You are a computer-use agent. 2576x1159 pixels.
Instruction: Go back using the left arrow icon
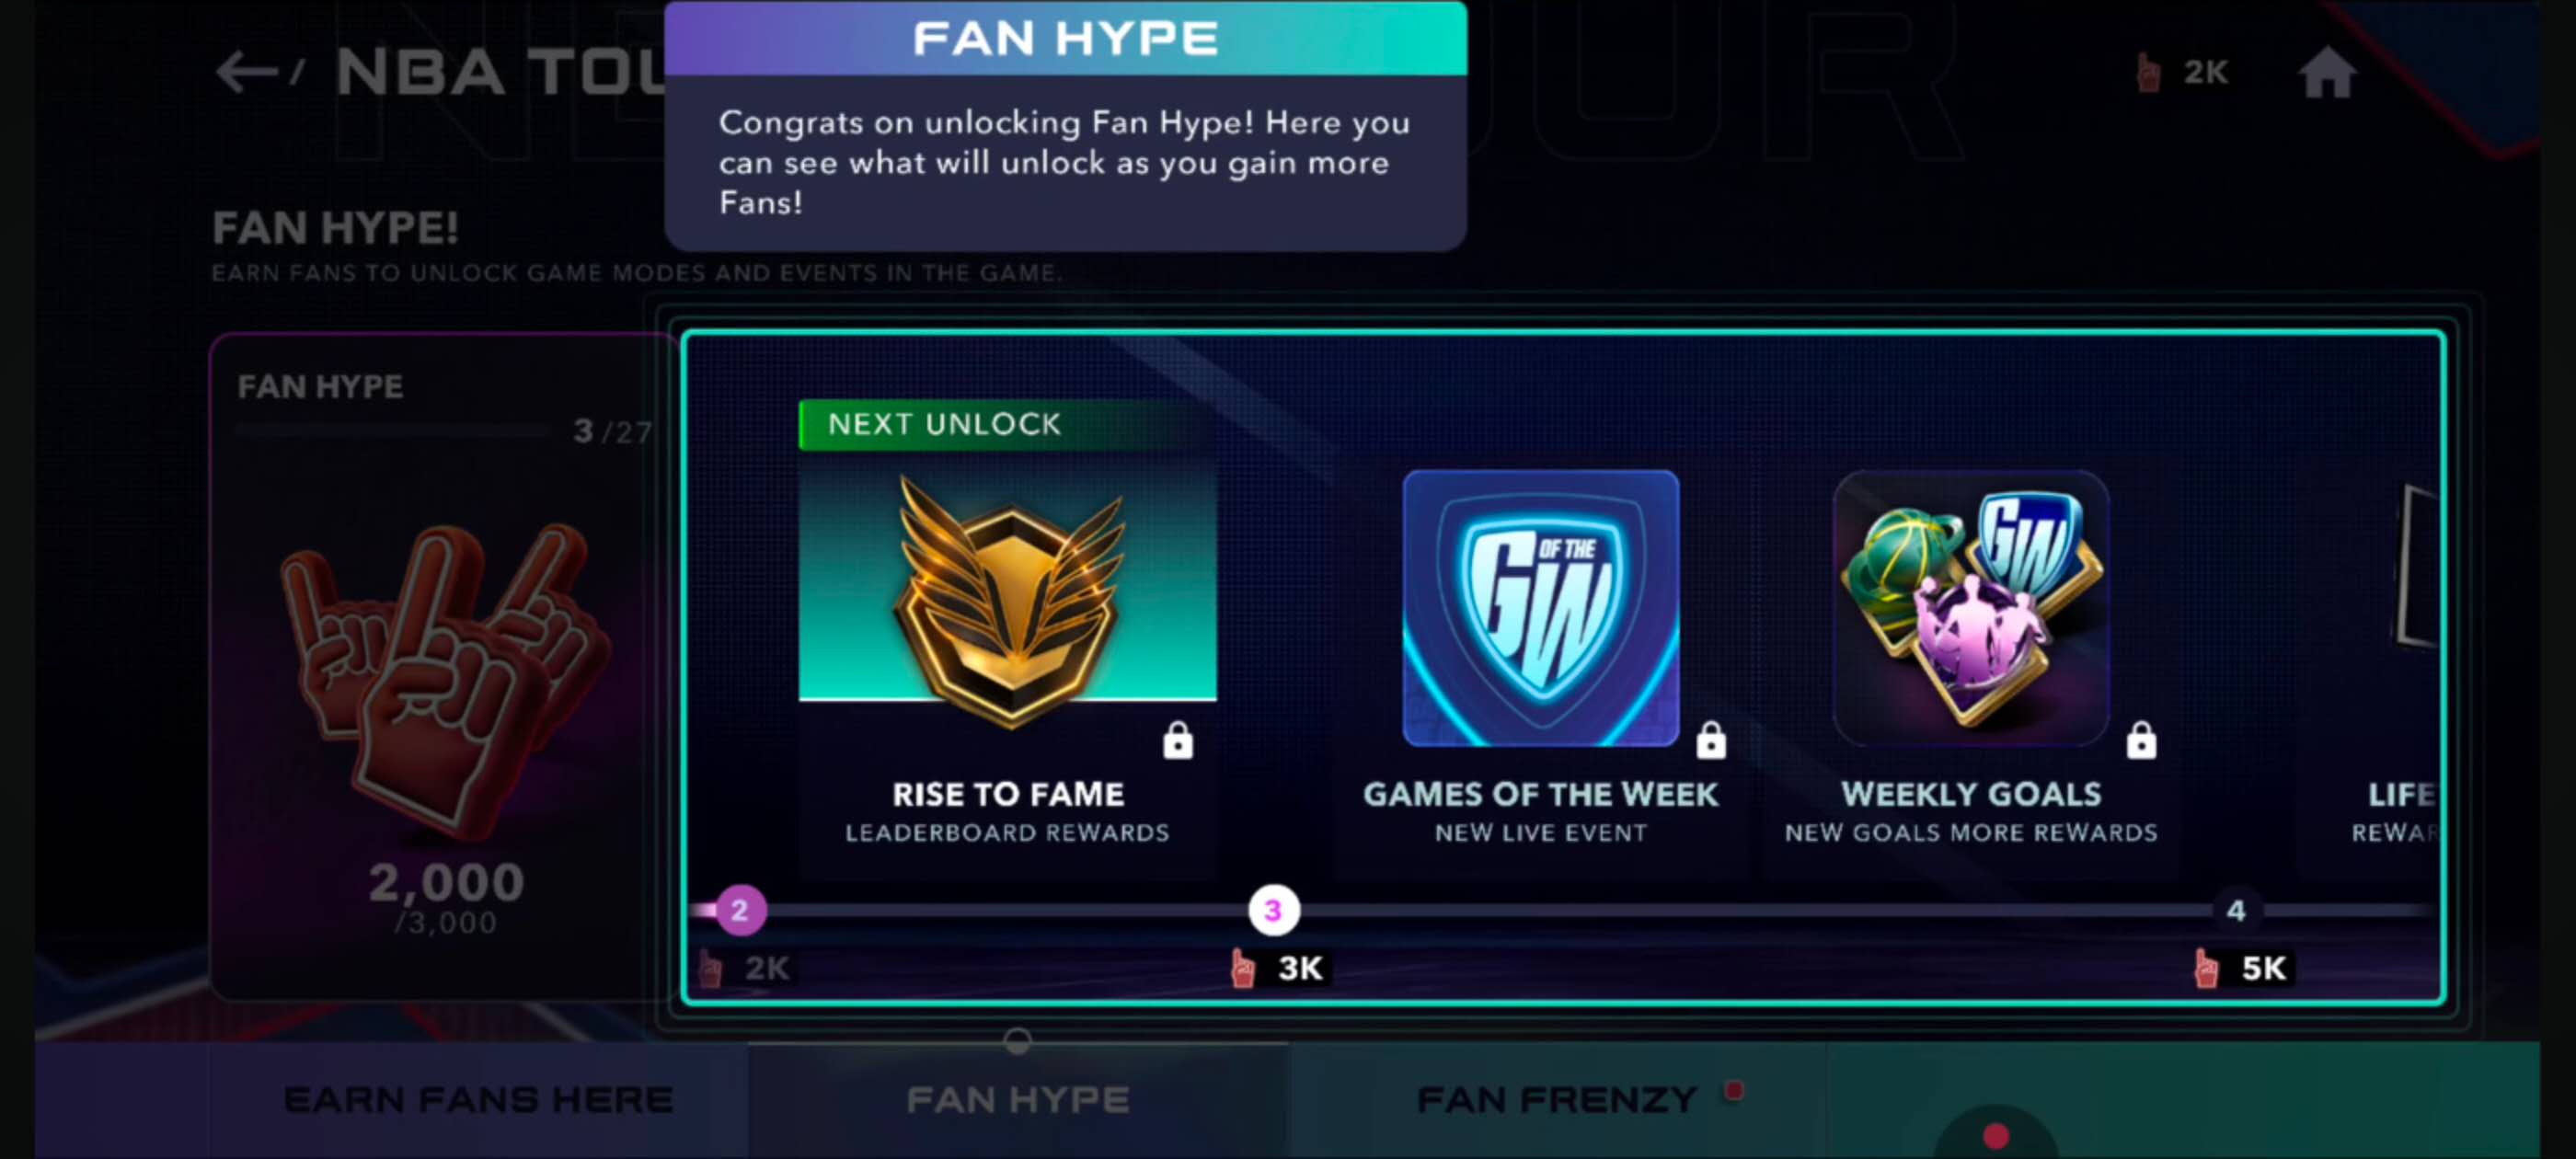point(246,72)
